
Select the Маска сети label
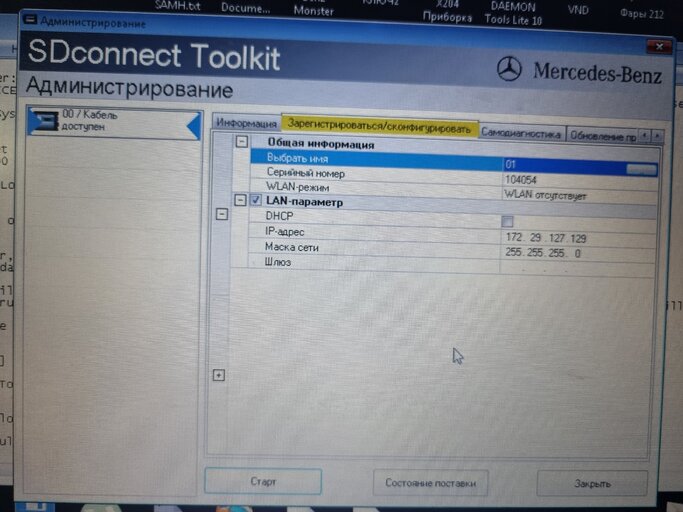(291, 247)
